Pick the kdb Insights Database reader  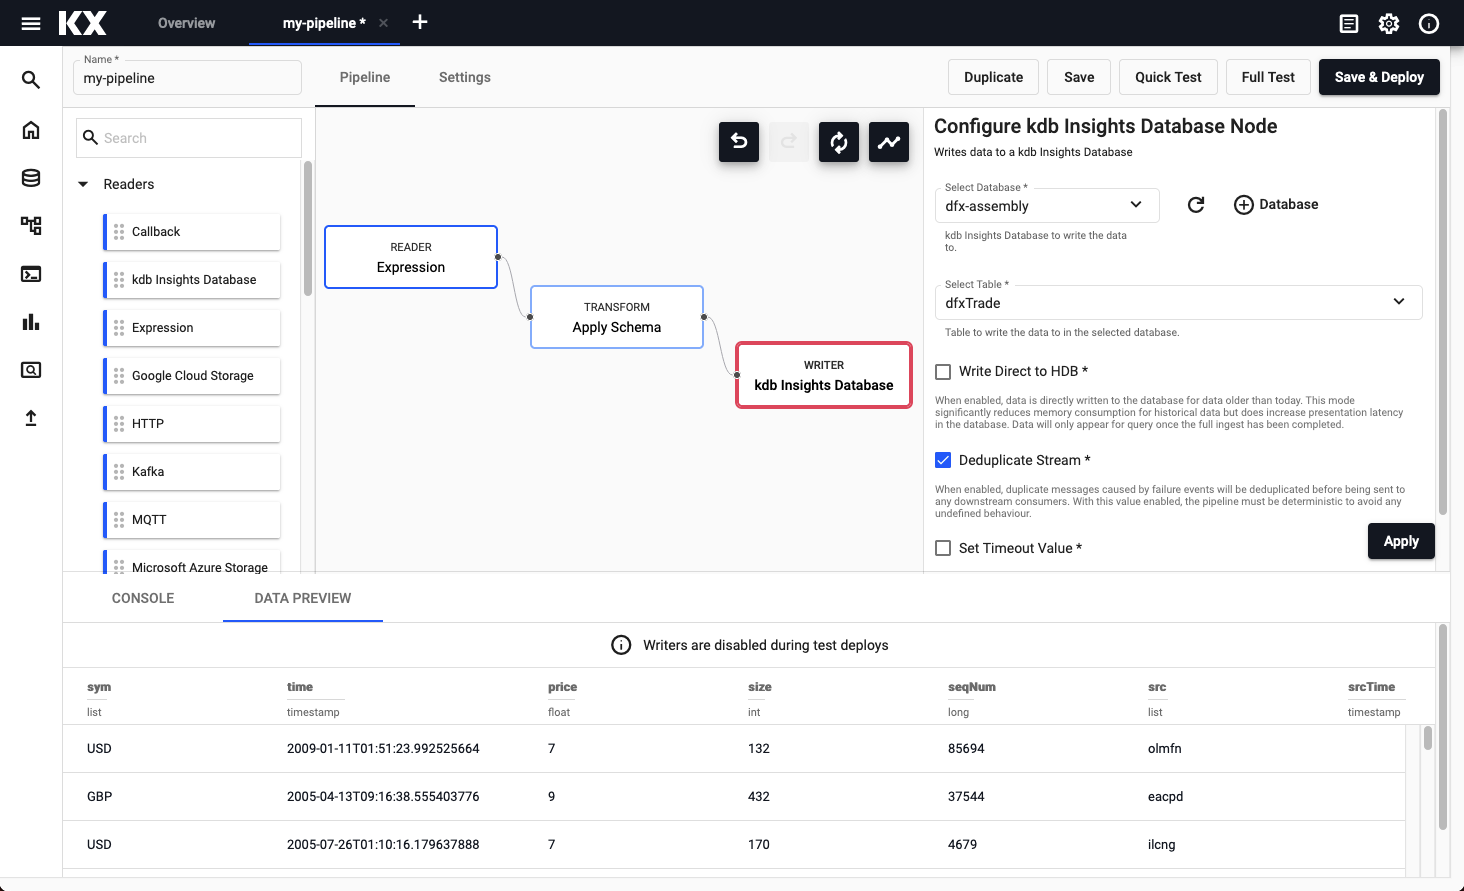tap(192, 280)
